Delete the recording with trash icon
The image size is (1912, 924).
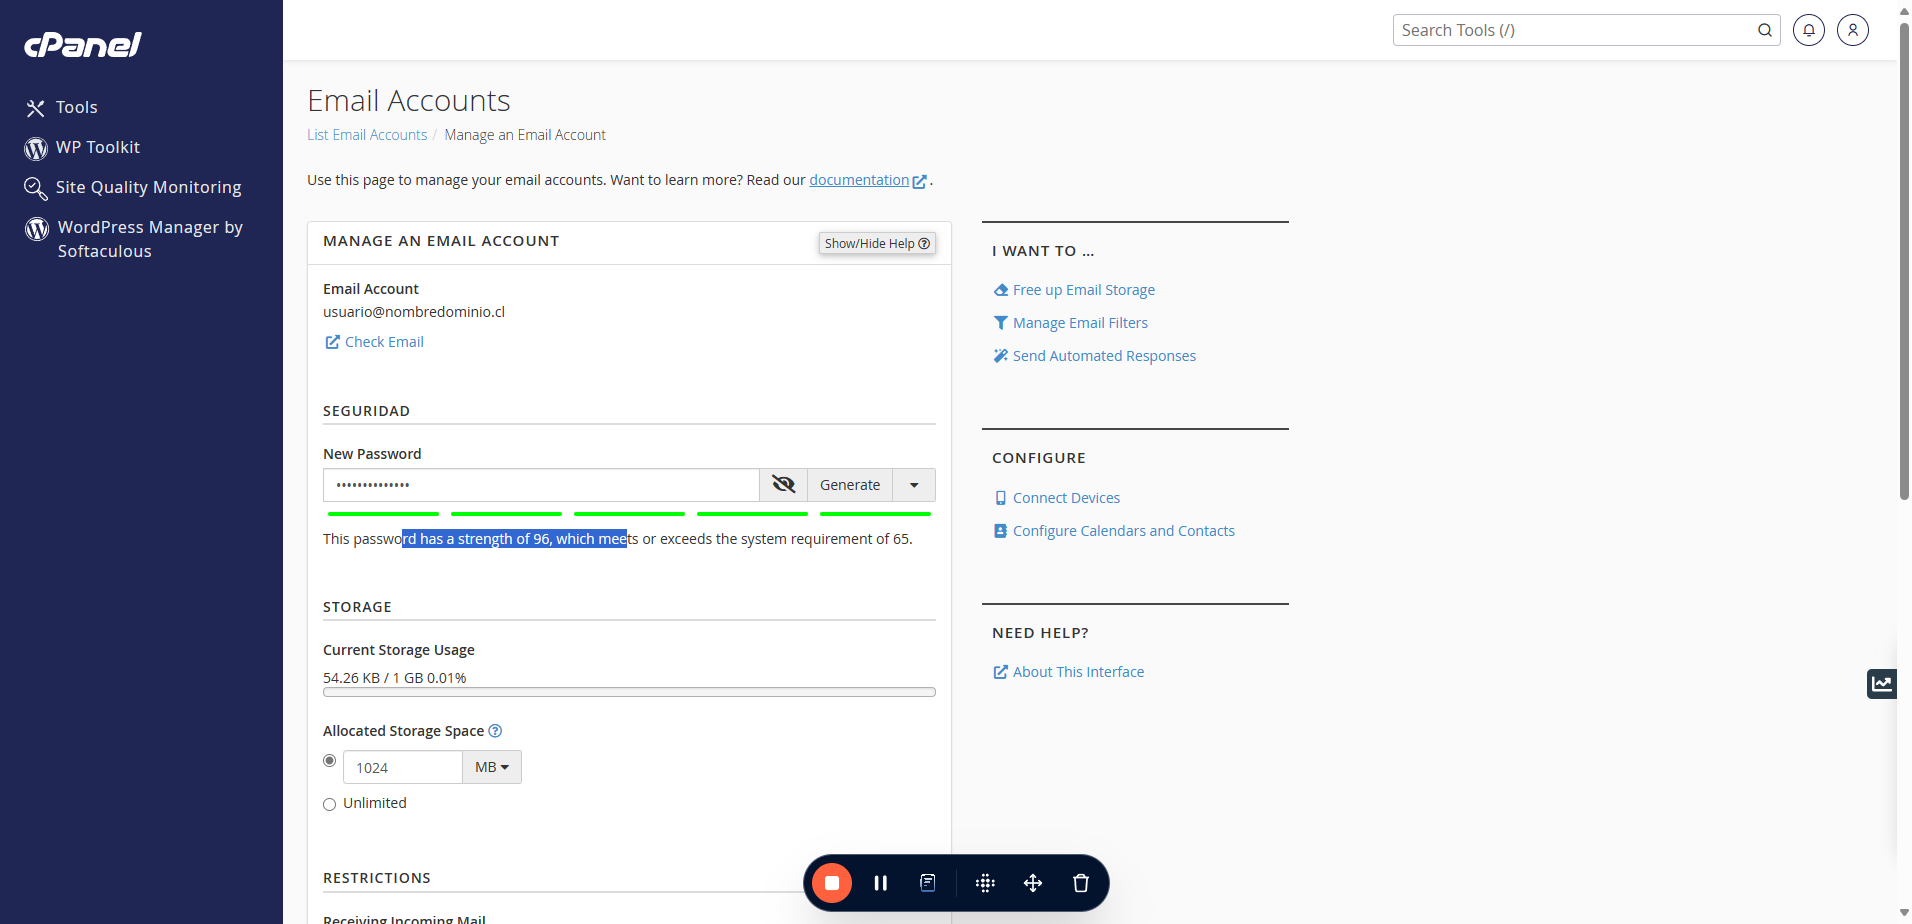coord(1081,883)
